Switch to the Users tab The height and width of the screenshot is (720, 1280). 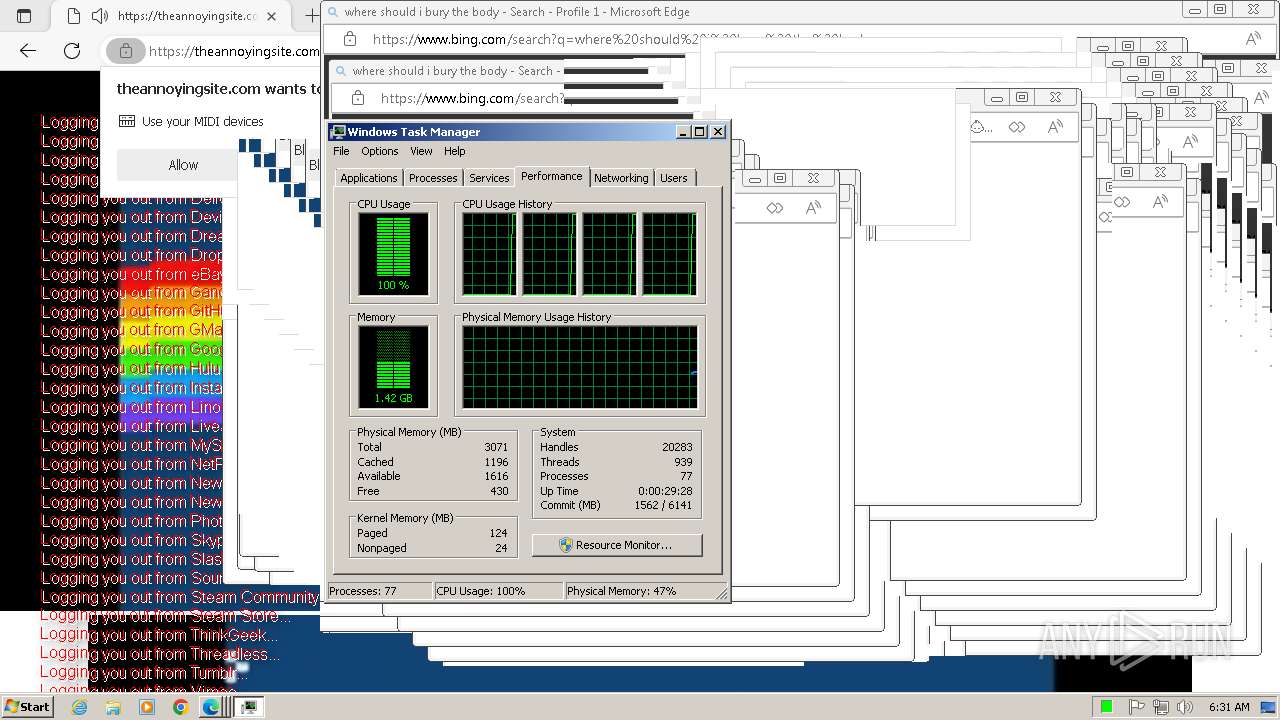(x=674, y=178)
